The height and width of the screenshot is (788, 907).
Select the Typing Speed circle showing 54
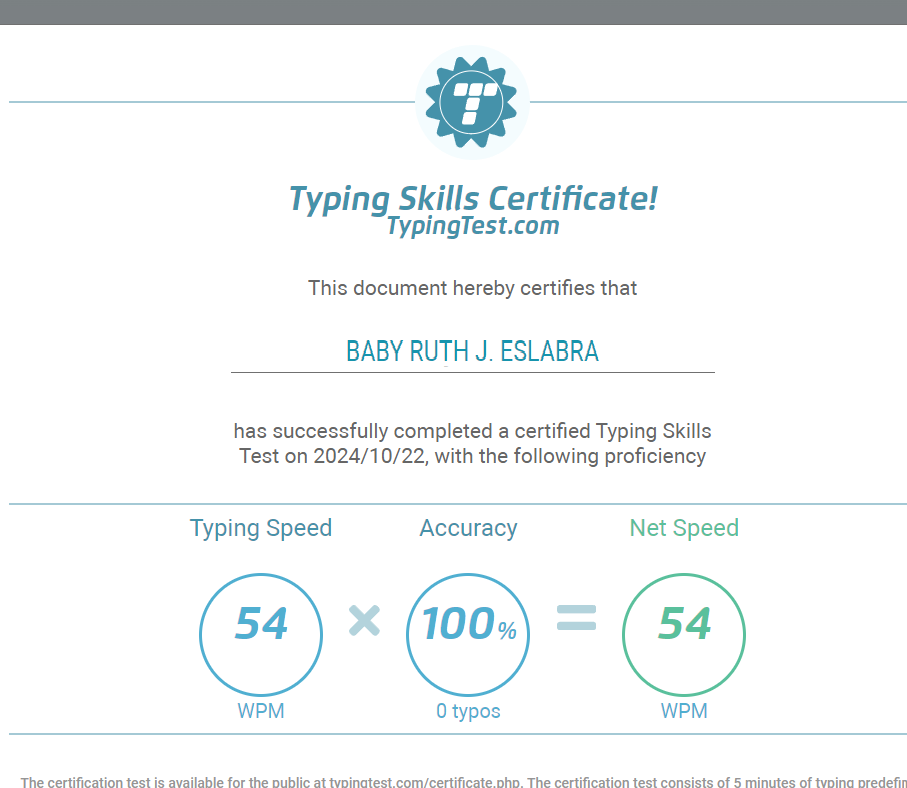pos(261,634)
